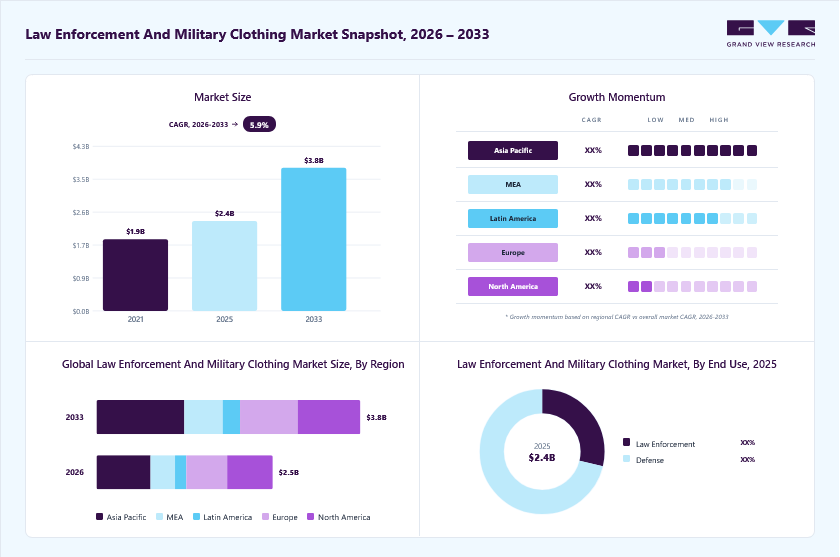840x557 pixels.
Task: Click the MEA region label button
Action: (513, 184)
